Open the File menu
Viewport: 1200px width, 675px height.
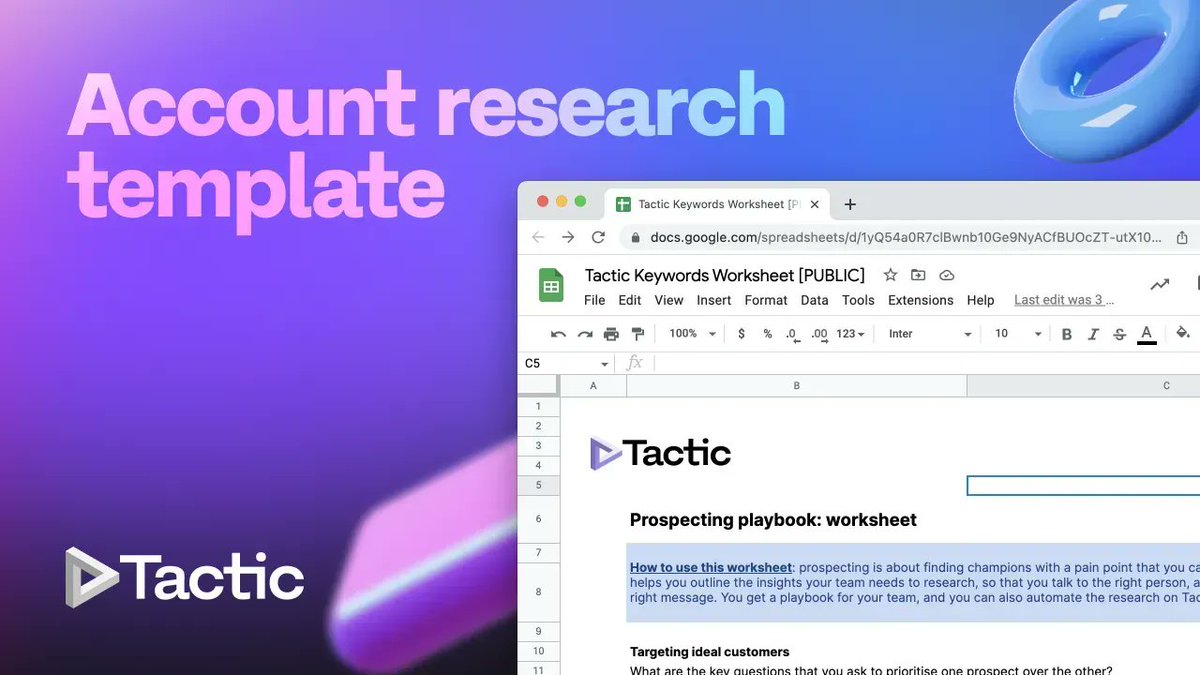point(595,300)
